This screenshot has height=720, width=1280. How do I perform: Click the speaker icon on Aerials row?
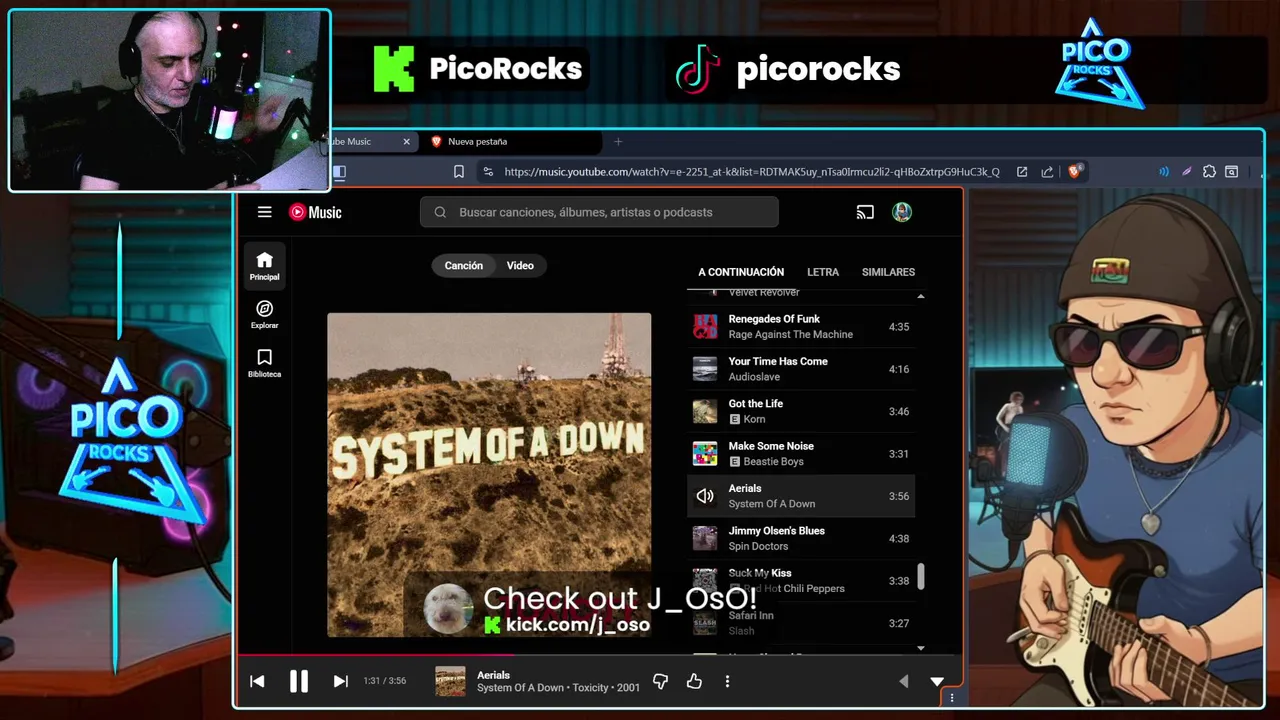point(705,496)
